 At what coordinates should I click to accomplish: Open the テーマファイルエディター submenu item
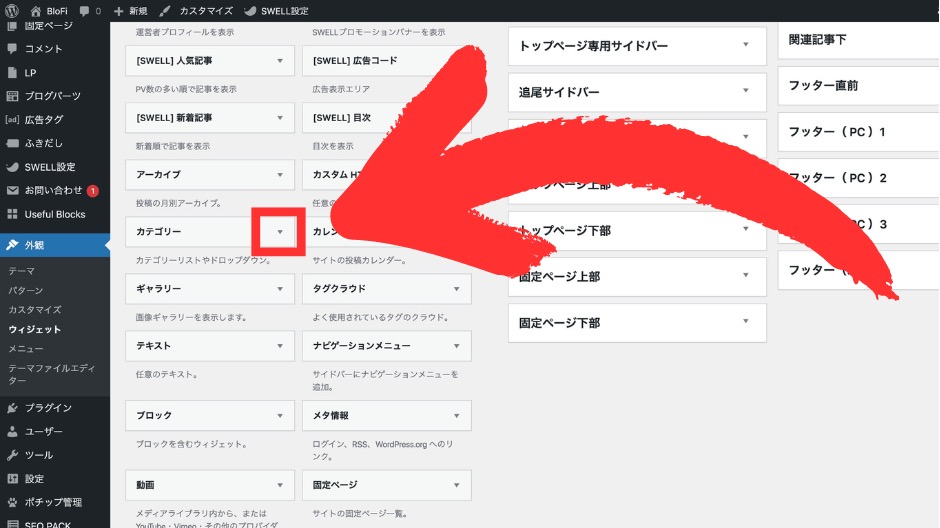pyautogui.click(x=52, y=374)
